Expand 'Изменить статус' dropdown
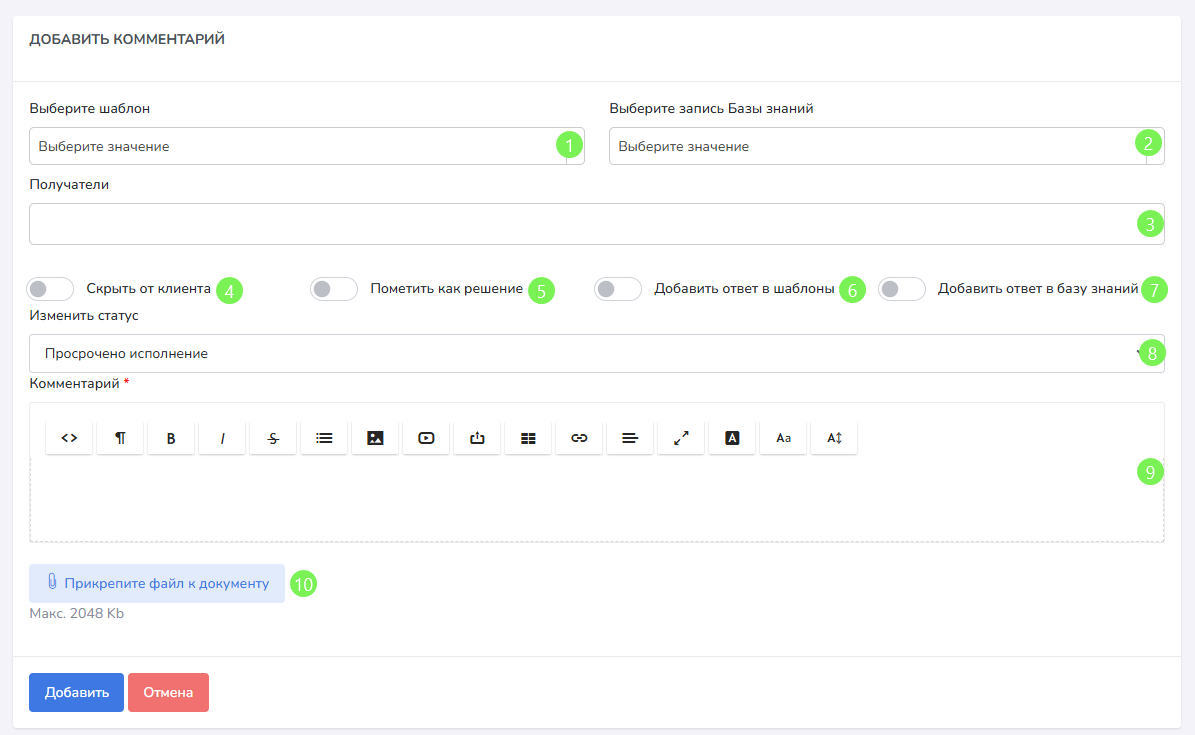Image resolution: width=1195 pixels, height=735 pixels. (x=580, y=354)
